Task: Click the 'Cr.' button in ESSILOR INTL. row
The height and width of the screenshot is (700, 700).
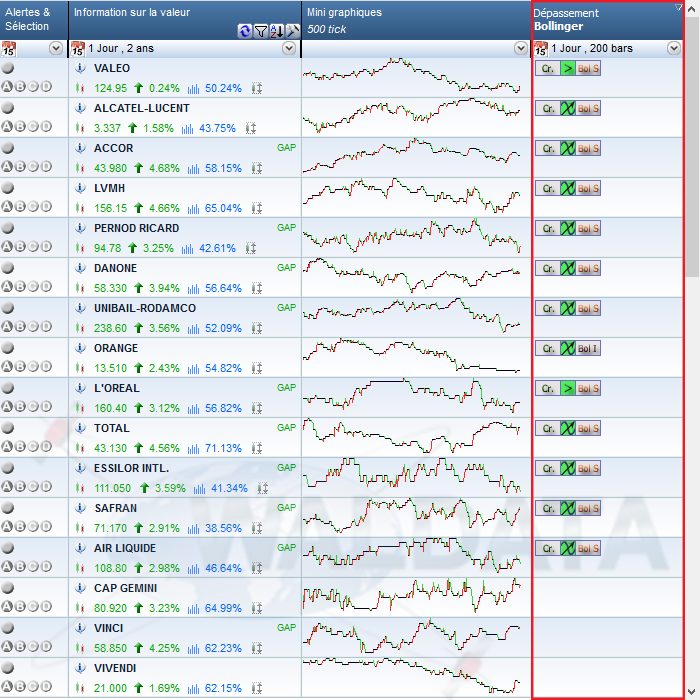Action: pyautogui.click(x=548, y=468)
